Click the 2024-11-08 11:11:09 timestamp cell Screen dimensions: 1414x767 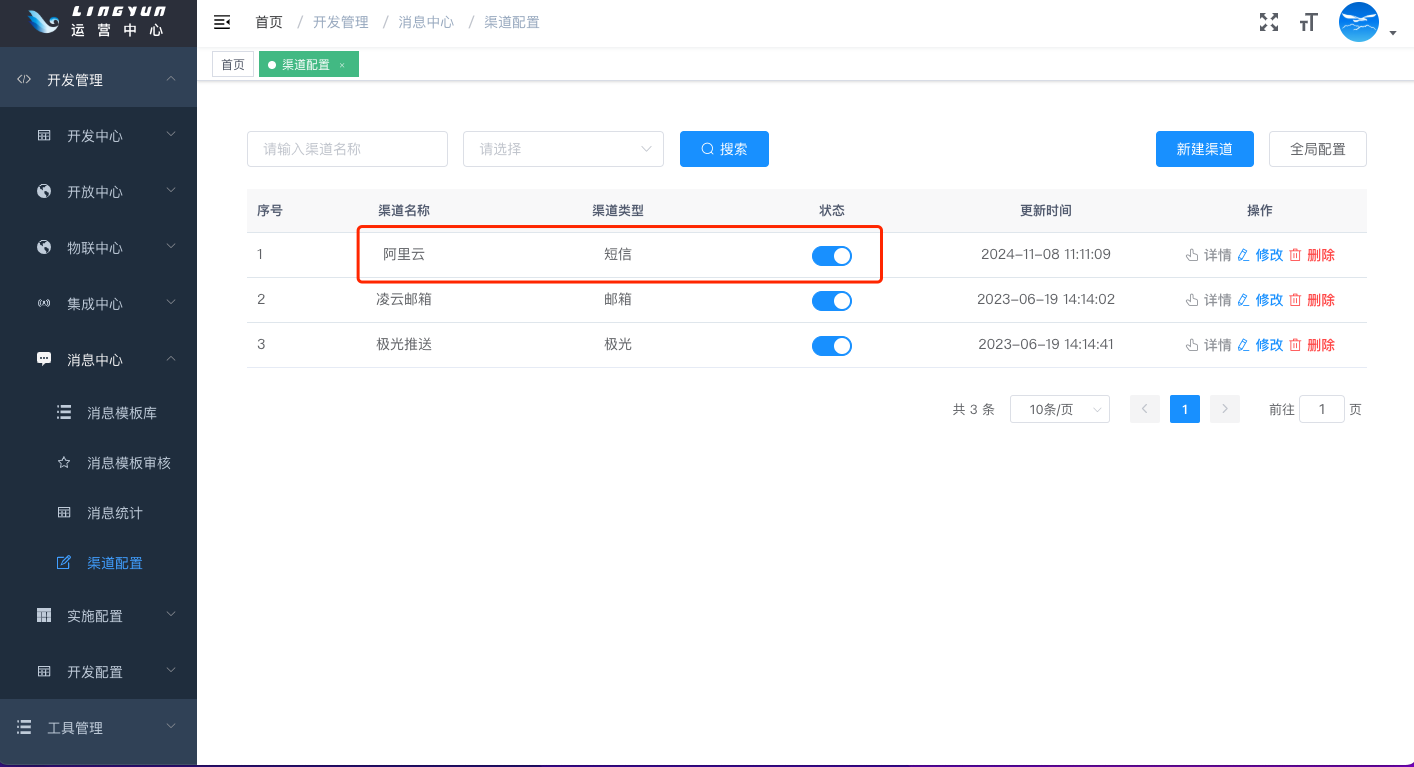point(1046,254)
